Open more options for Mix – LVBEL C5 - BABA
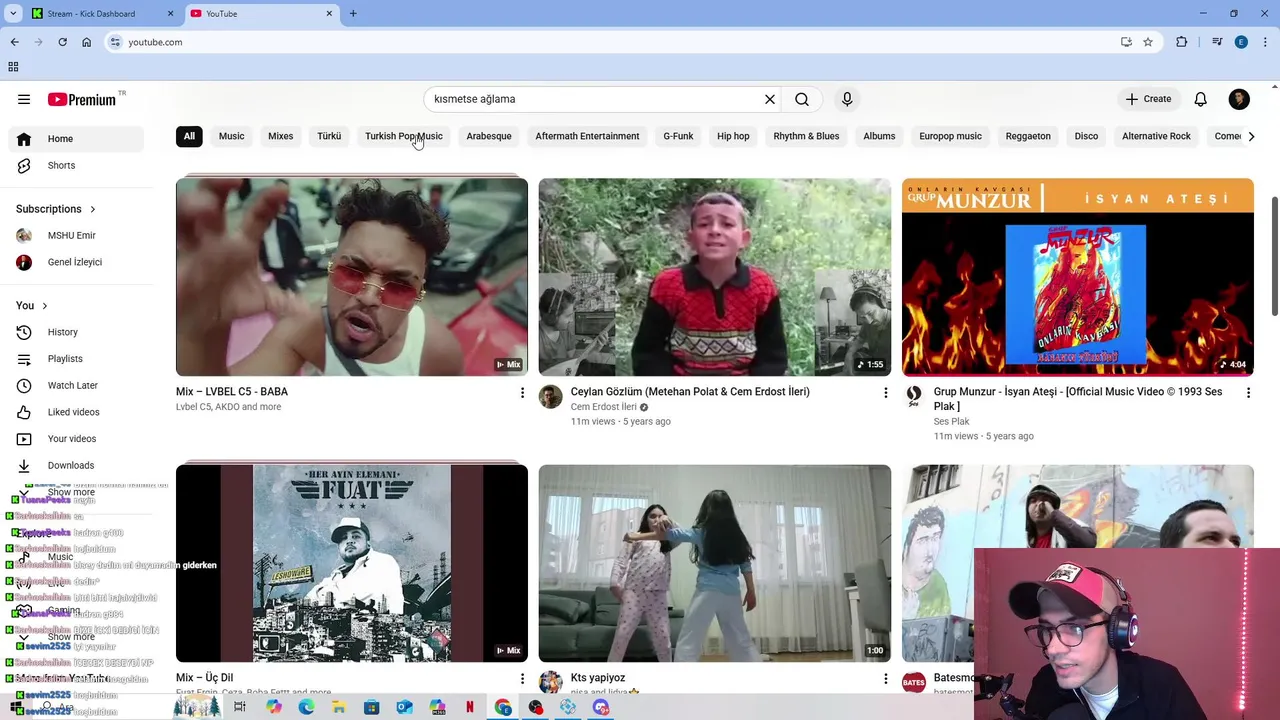1280x720 pixels. tap(522, 393)
